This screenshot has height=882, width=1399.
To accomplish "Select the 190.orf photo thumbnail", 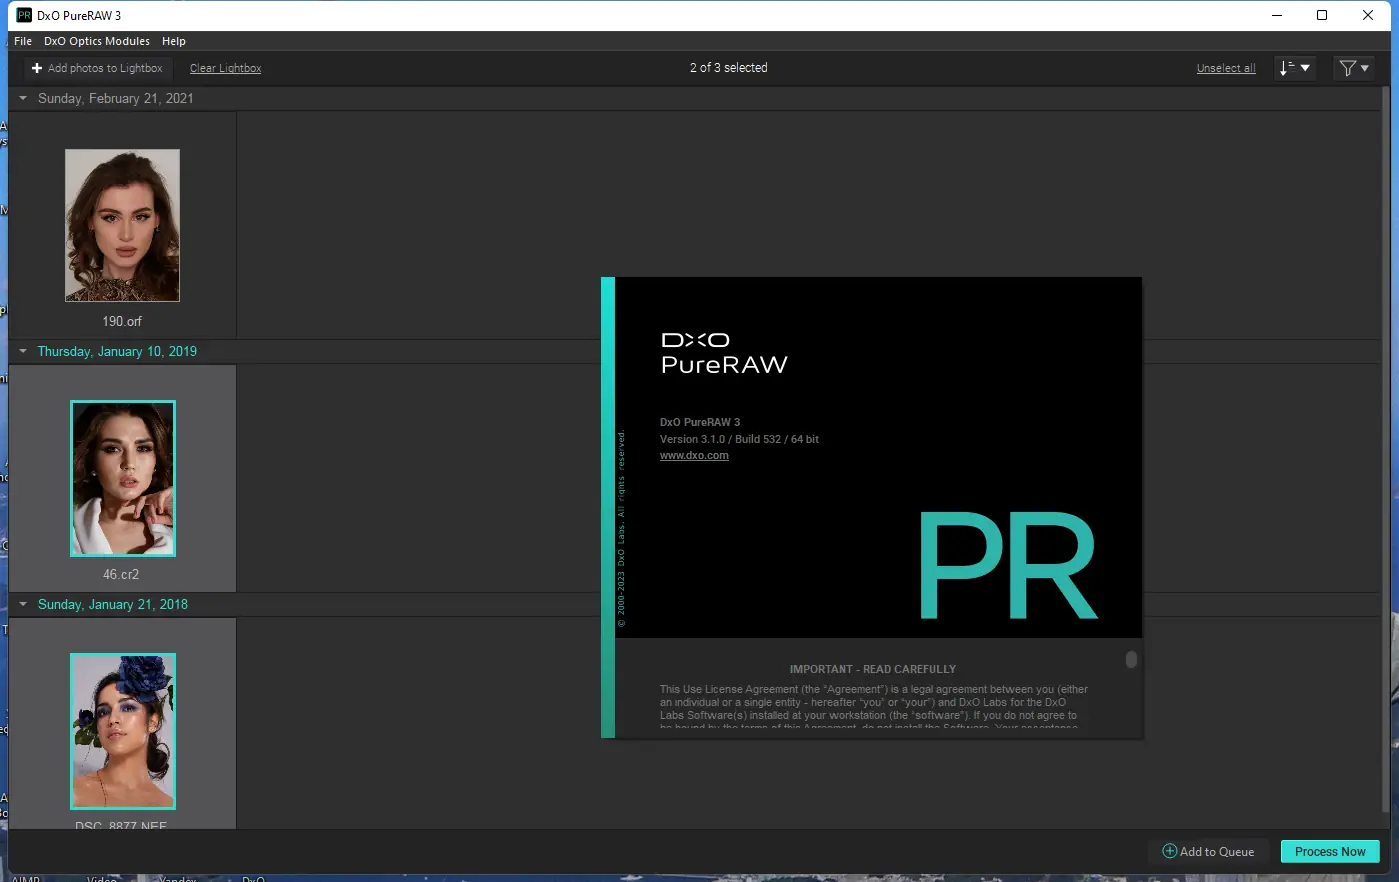I will click(122, 225).
